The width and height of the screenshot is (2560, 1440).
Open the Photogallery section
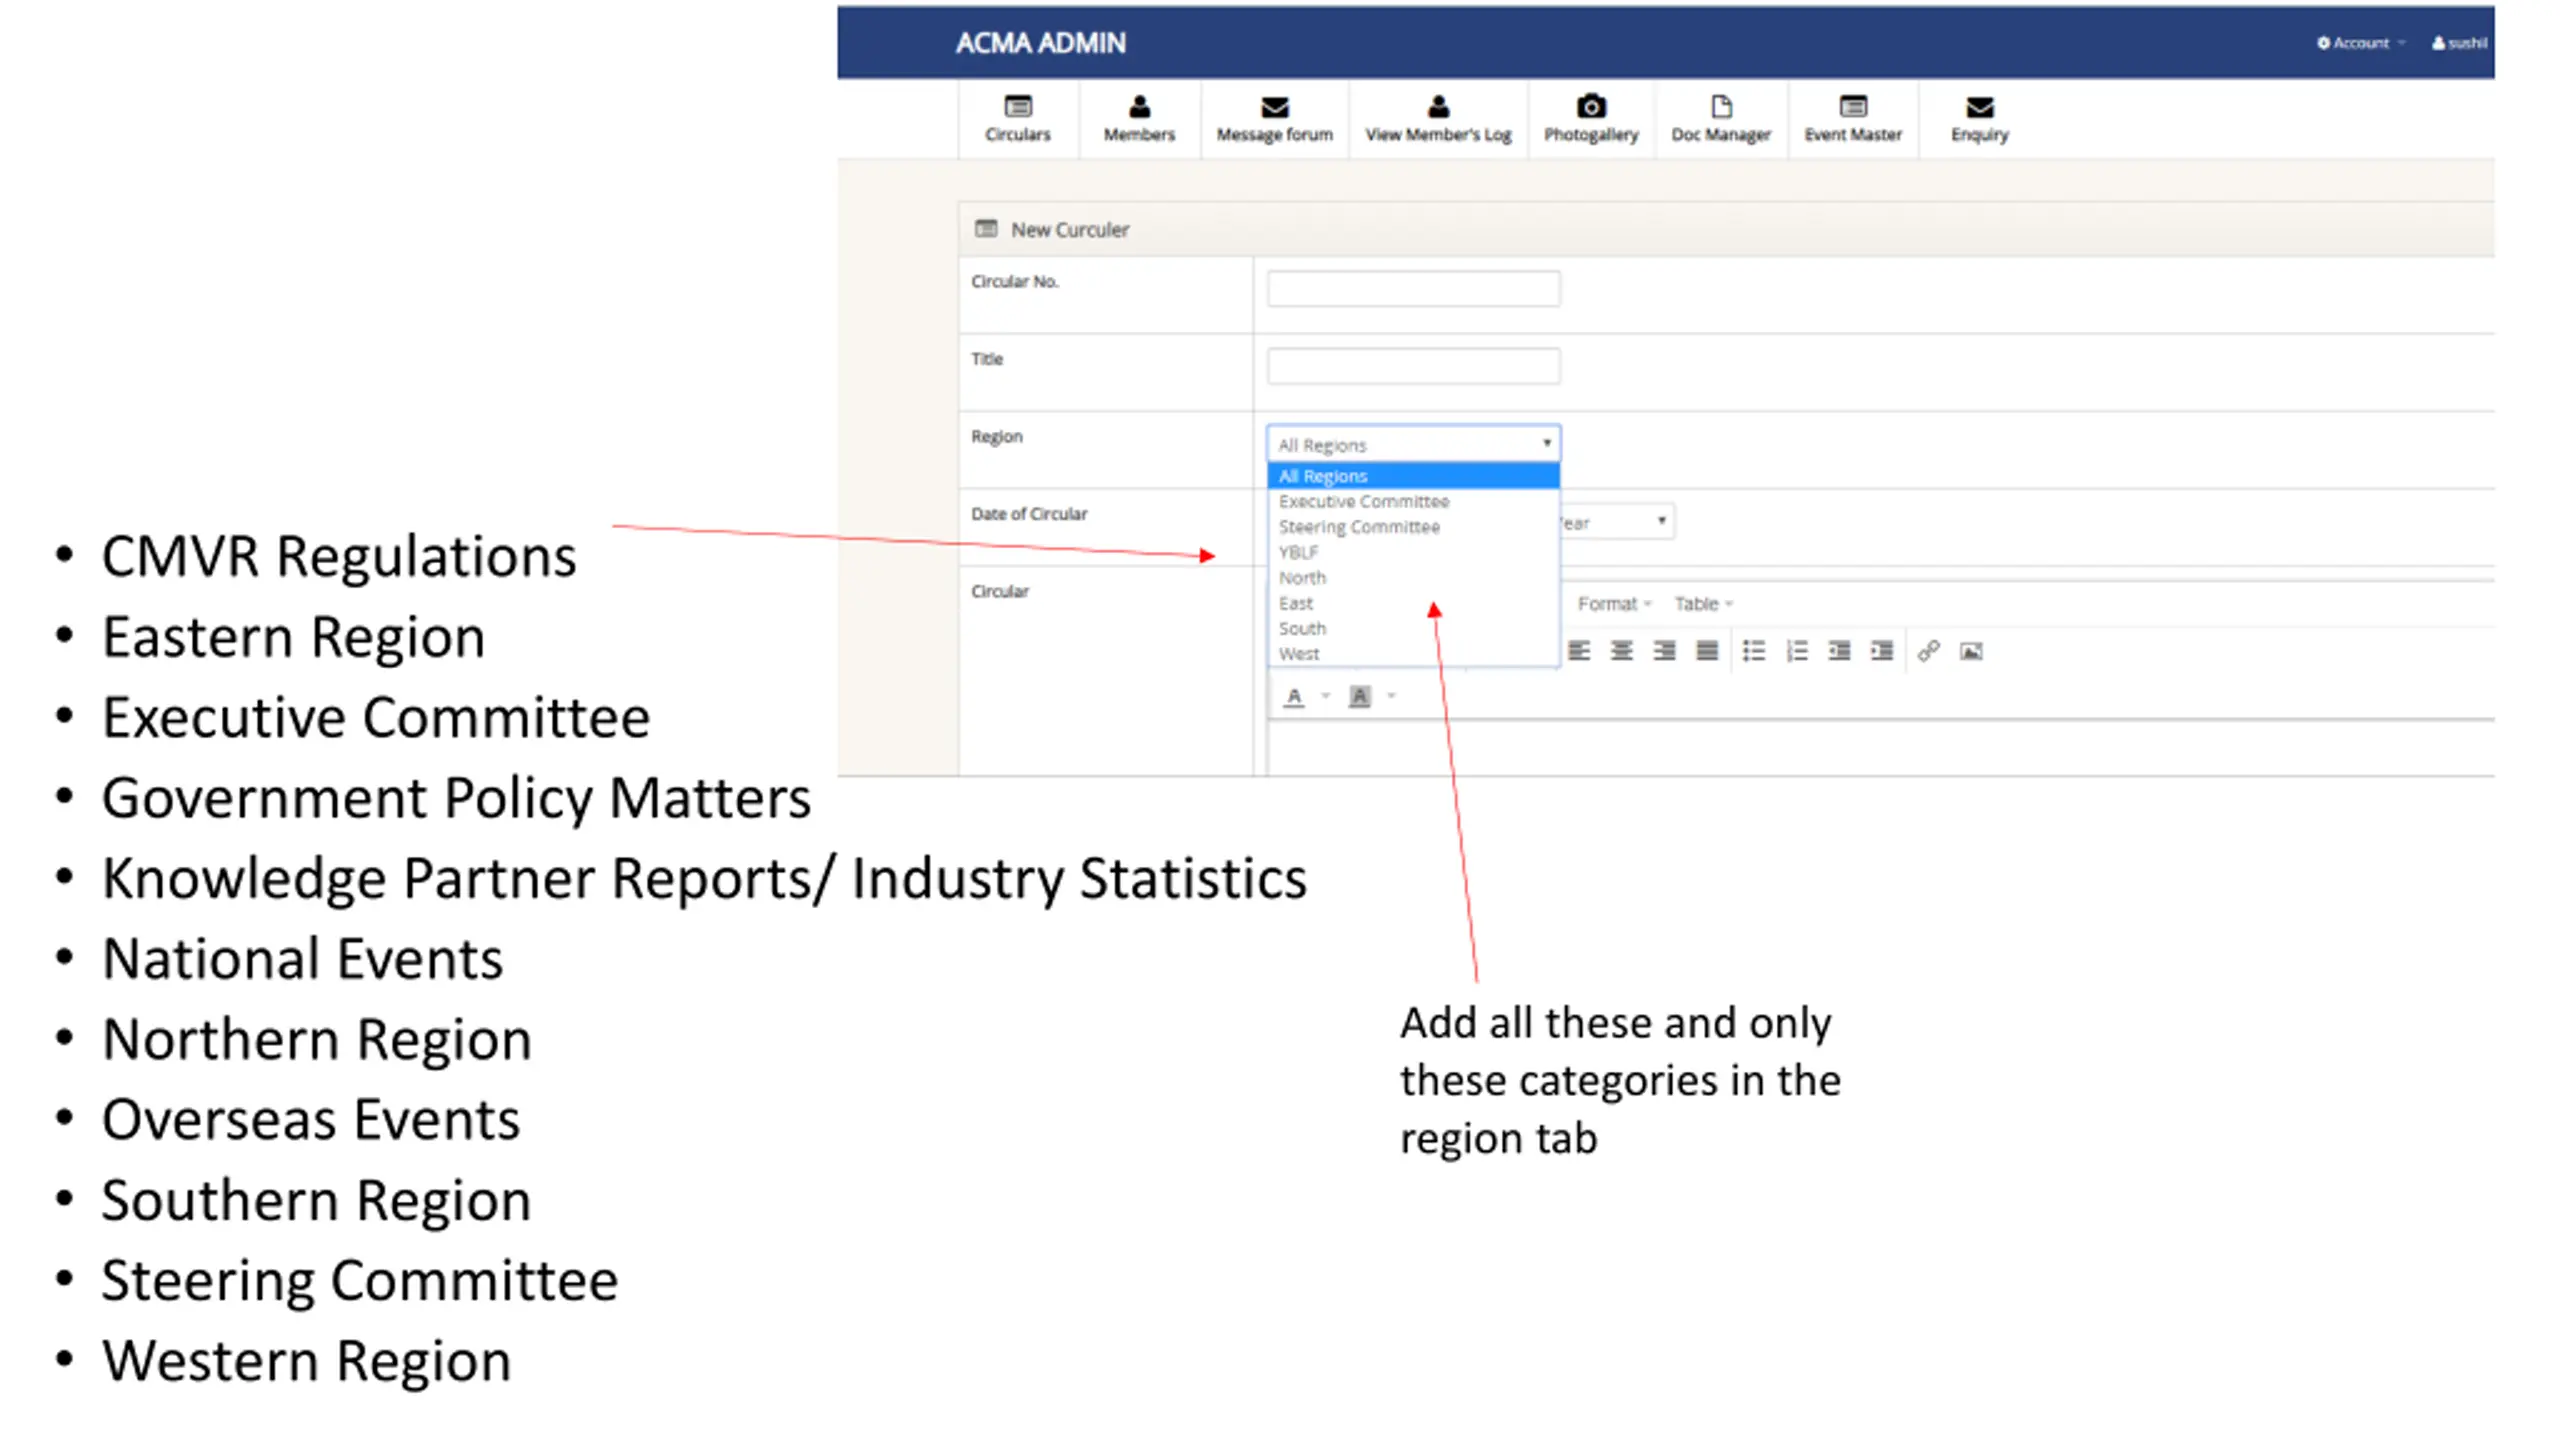[x=1591, y=119]
